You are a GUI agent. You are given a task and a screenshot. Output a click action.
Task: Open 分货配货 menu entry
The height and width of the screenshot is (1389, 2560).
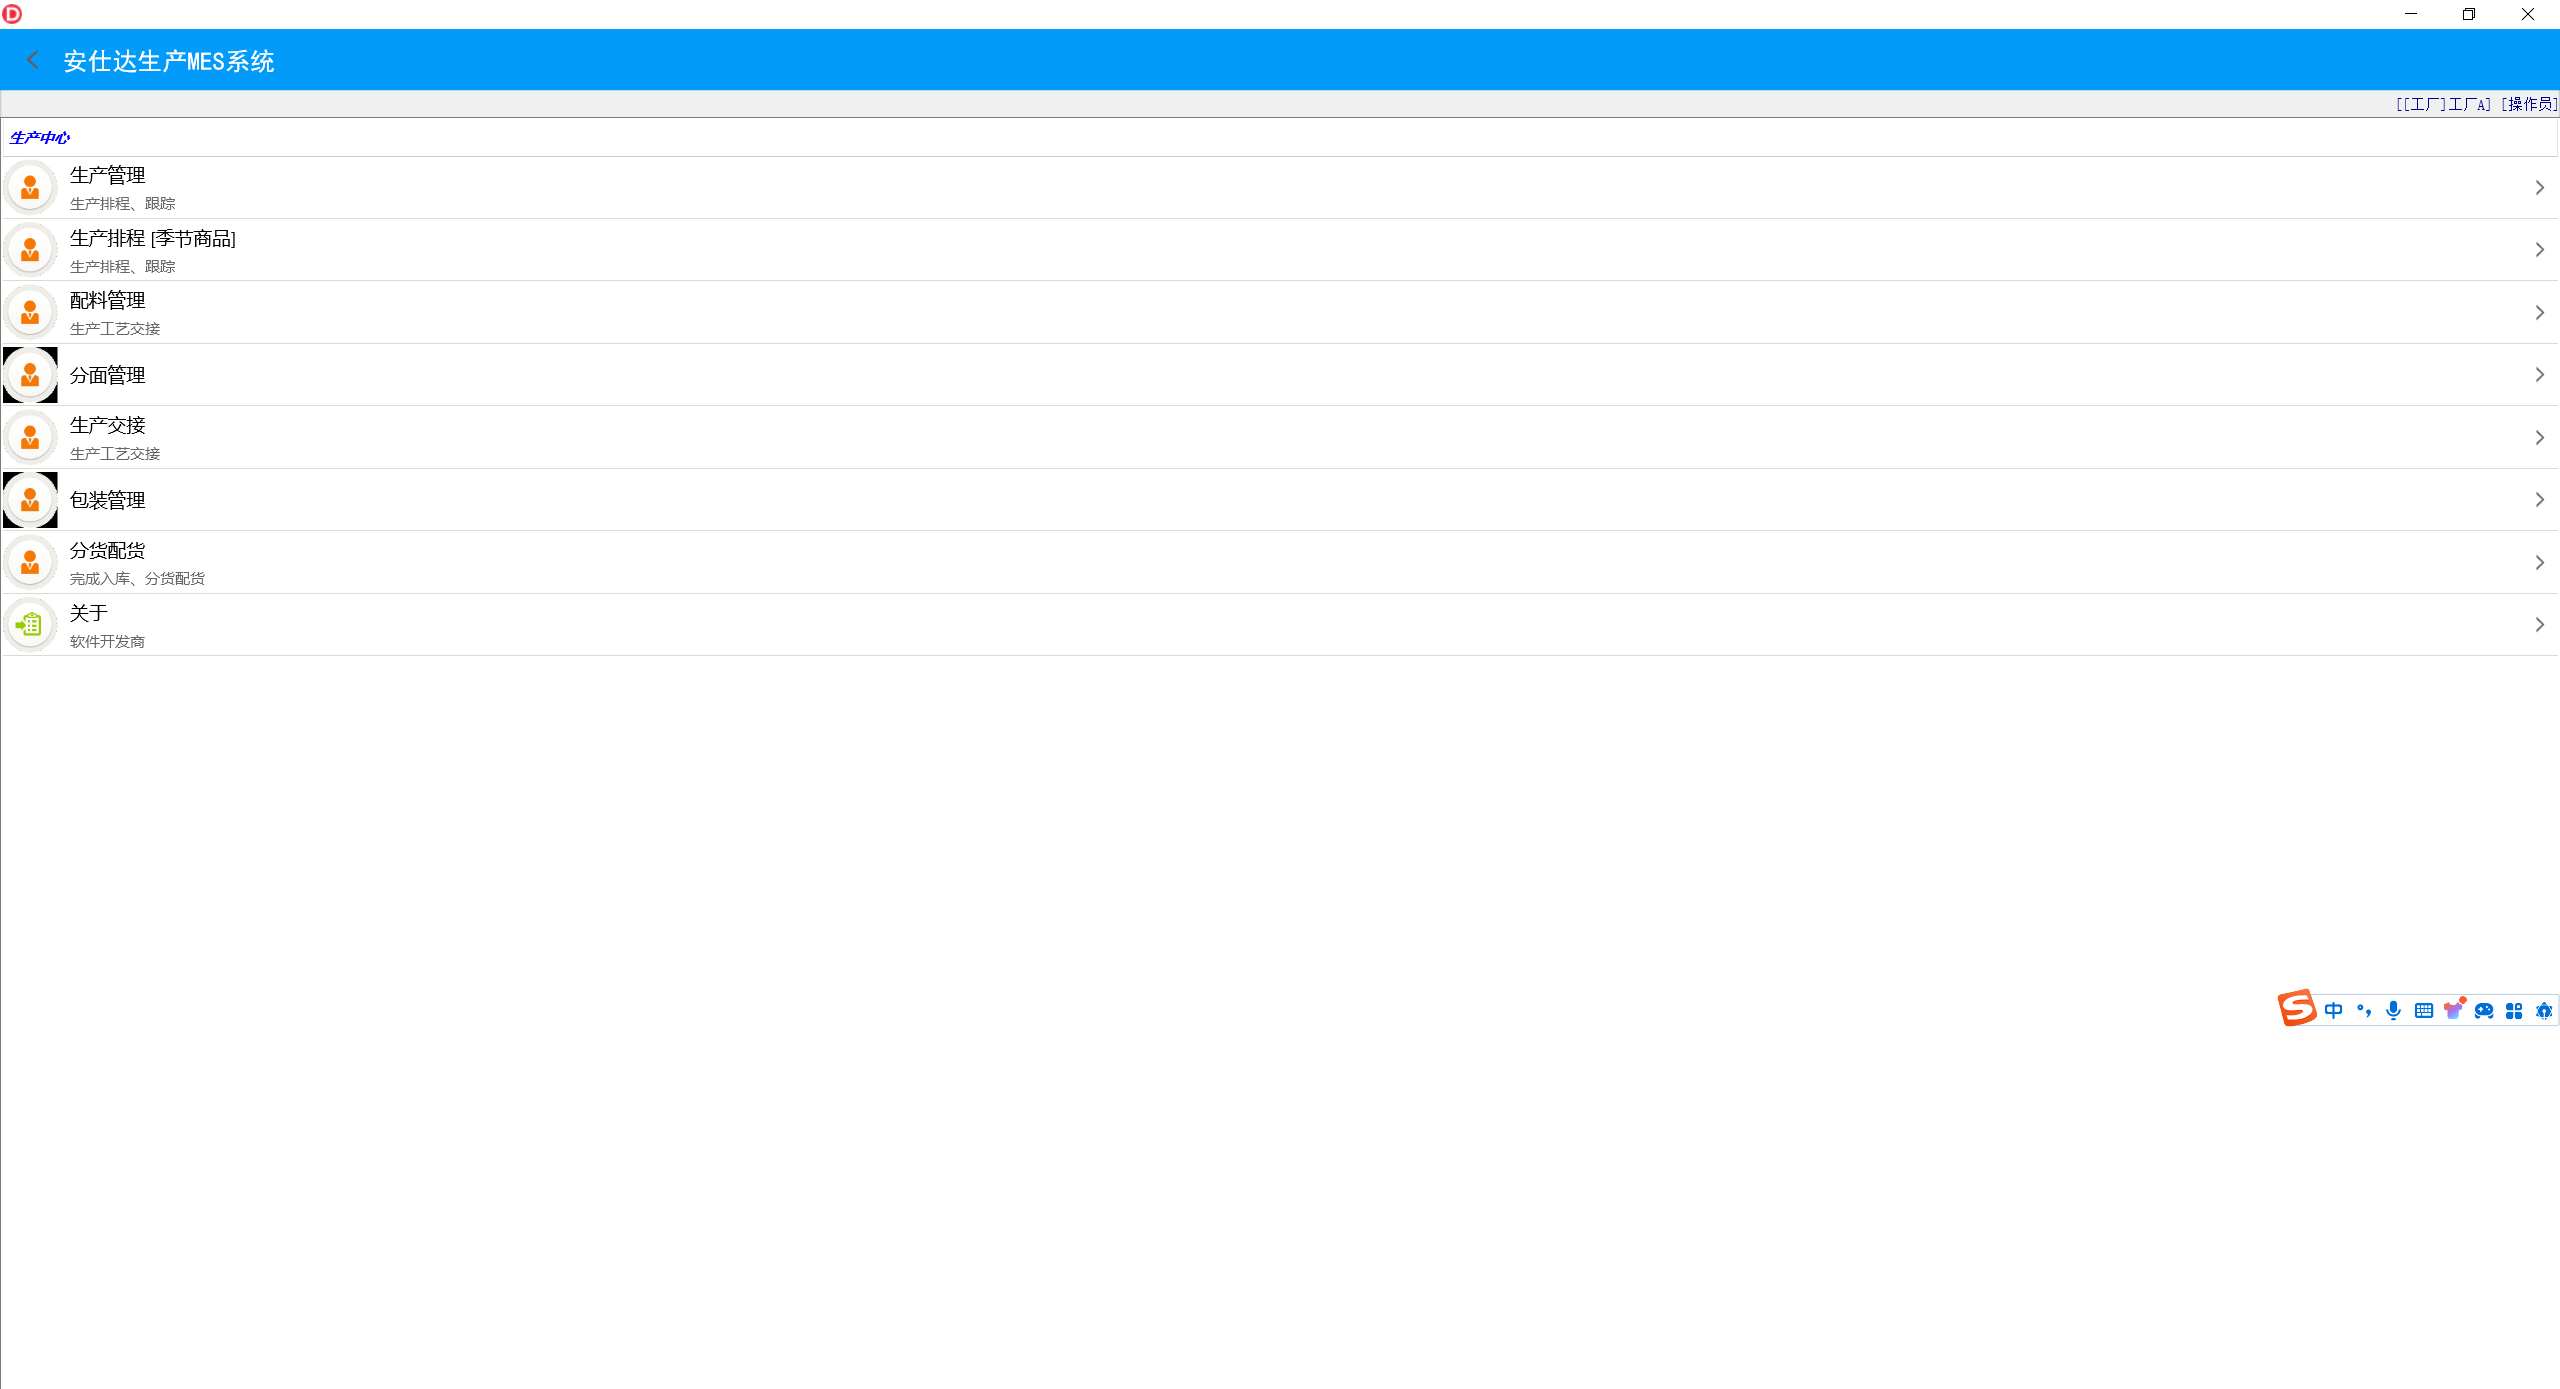tap(108, 551)
